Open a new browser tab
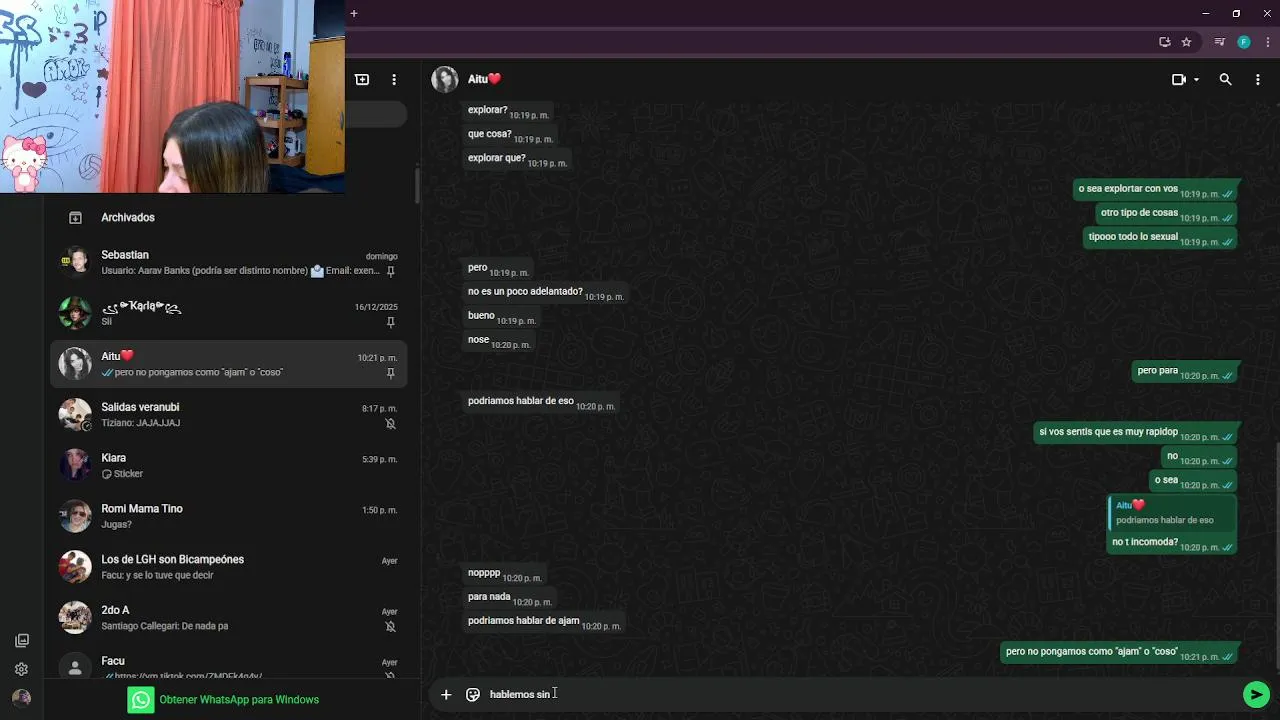This screenshot has height=720, width=1280. tap(354, 13)
